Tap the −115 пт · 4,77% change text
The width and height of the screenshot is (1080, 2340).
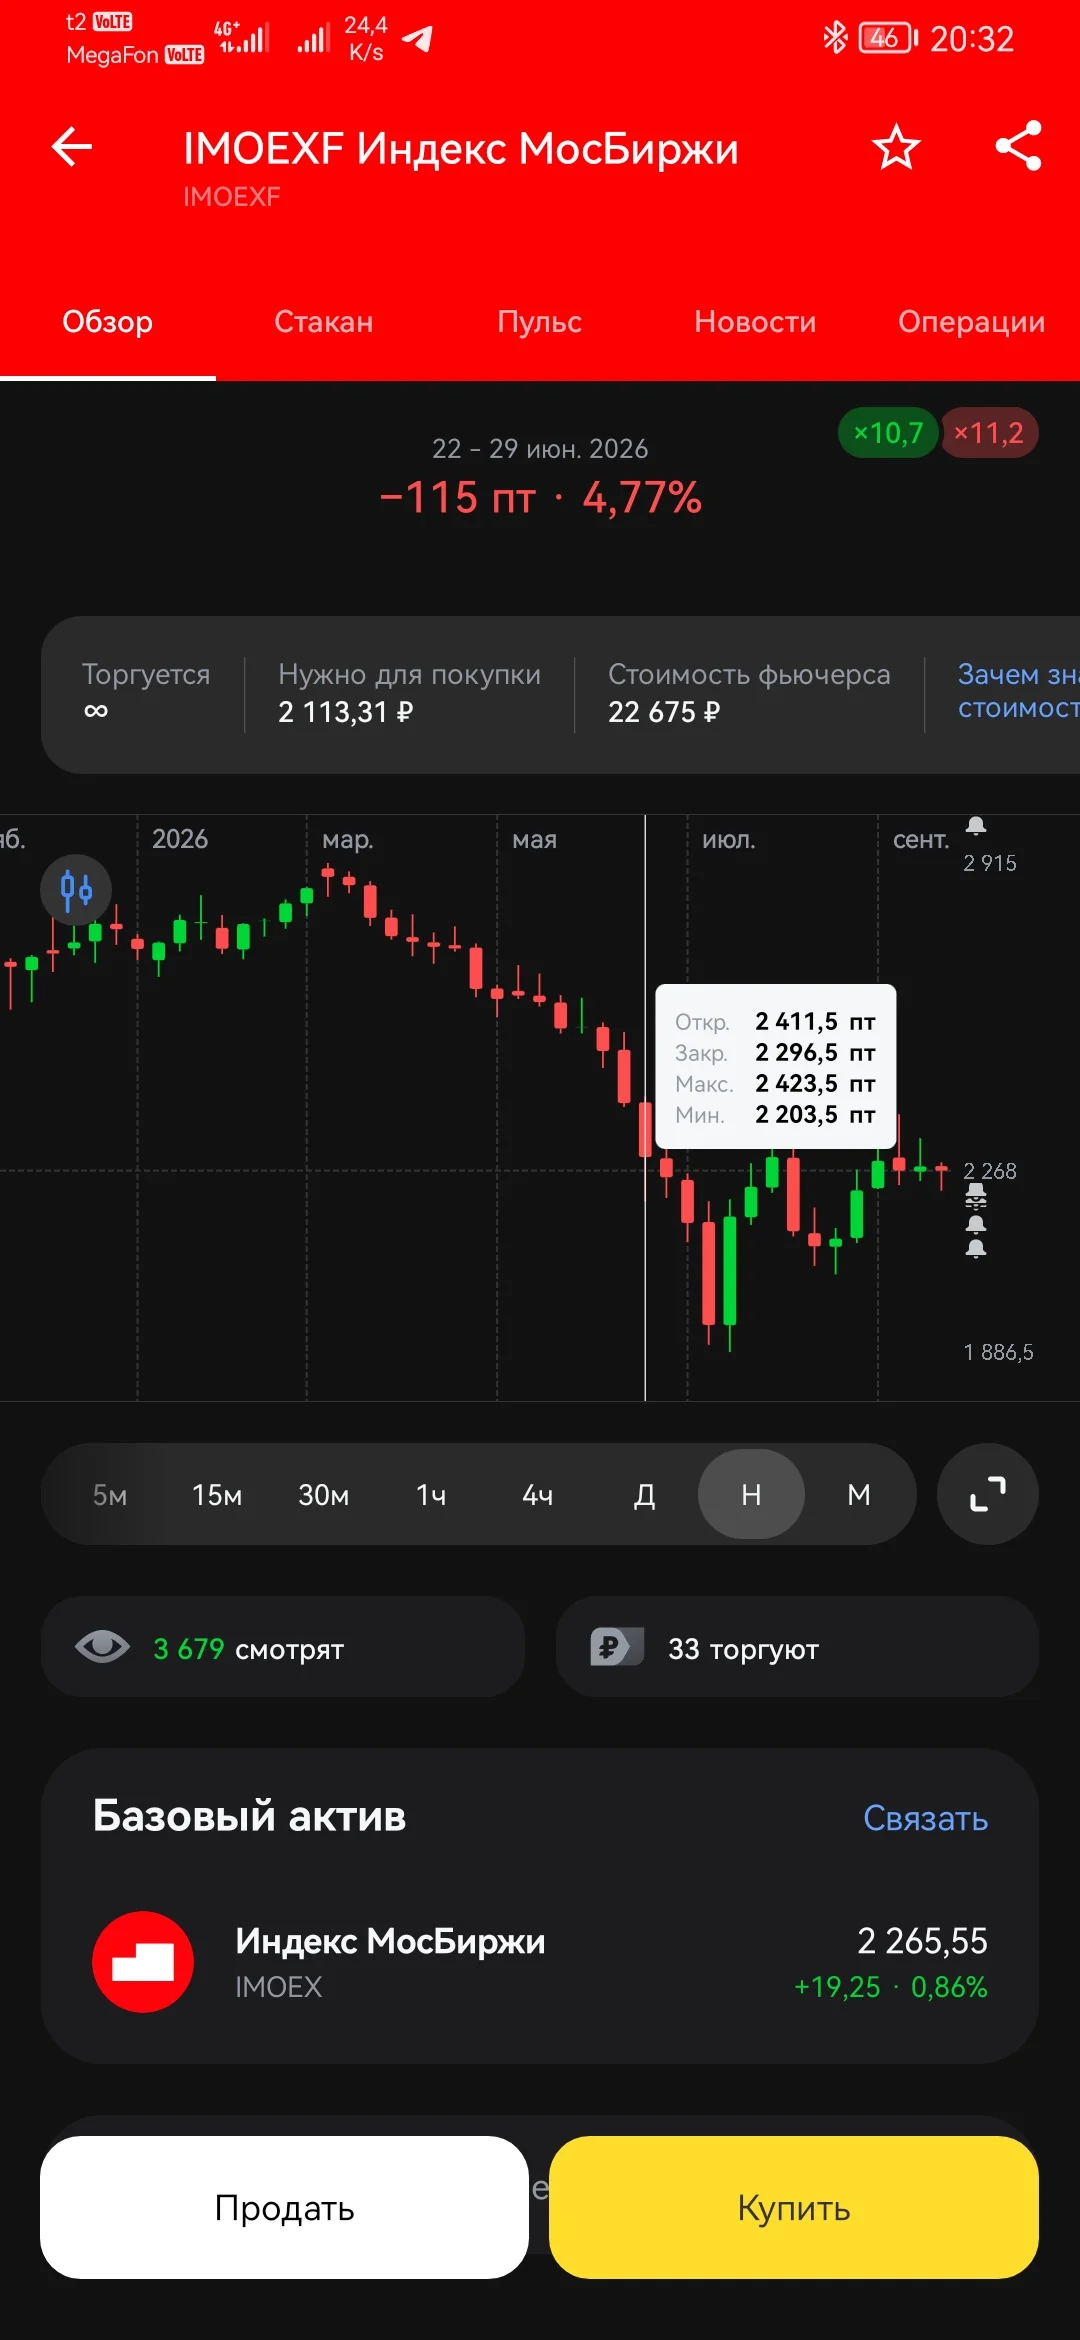pos(540,497)
